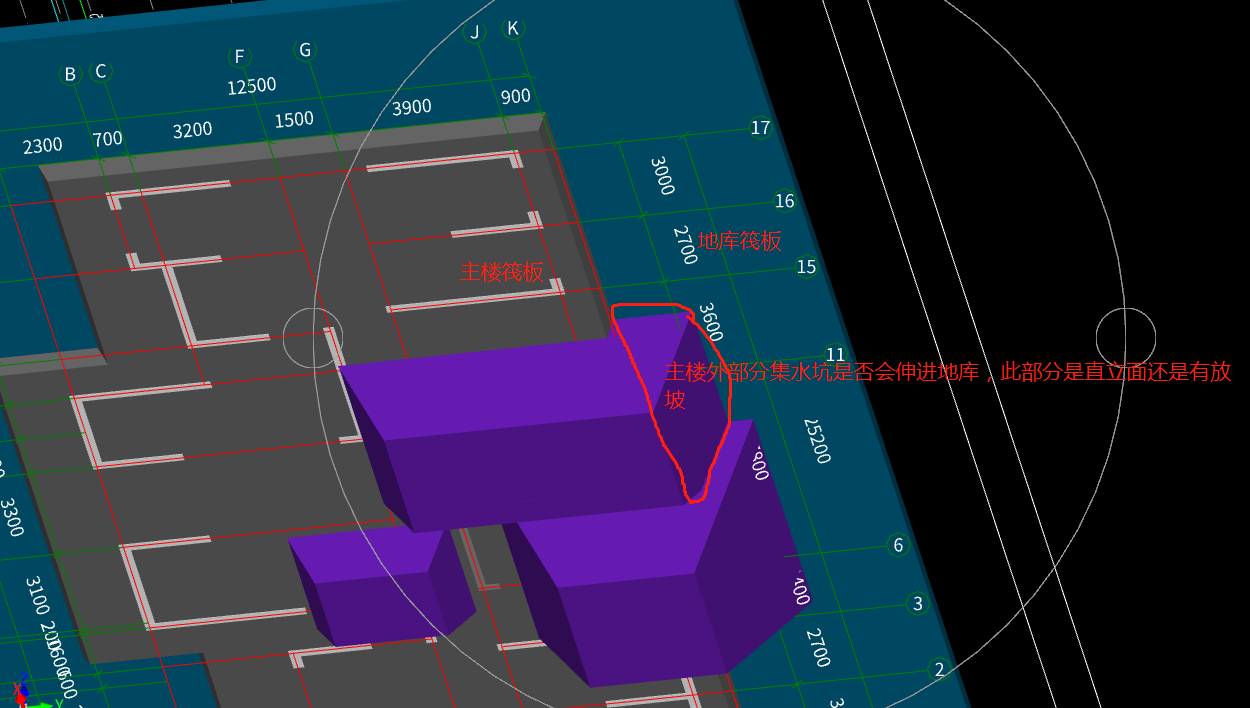Click the 3100 dimension on the left edge
The width and height of the screenshot is (1250, 708).
pyautogui.click(x=36, y=595)
